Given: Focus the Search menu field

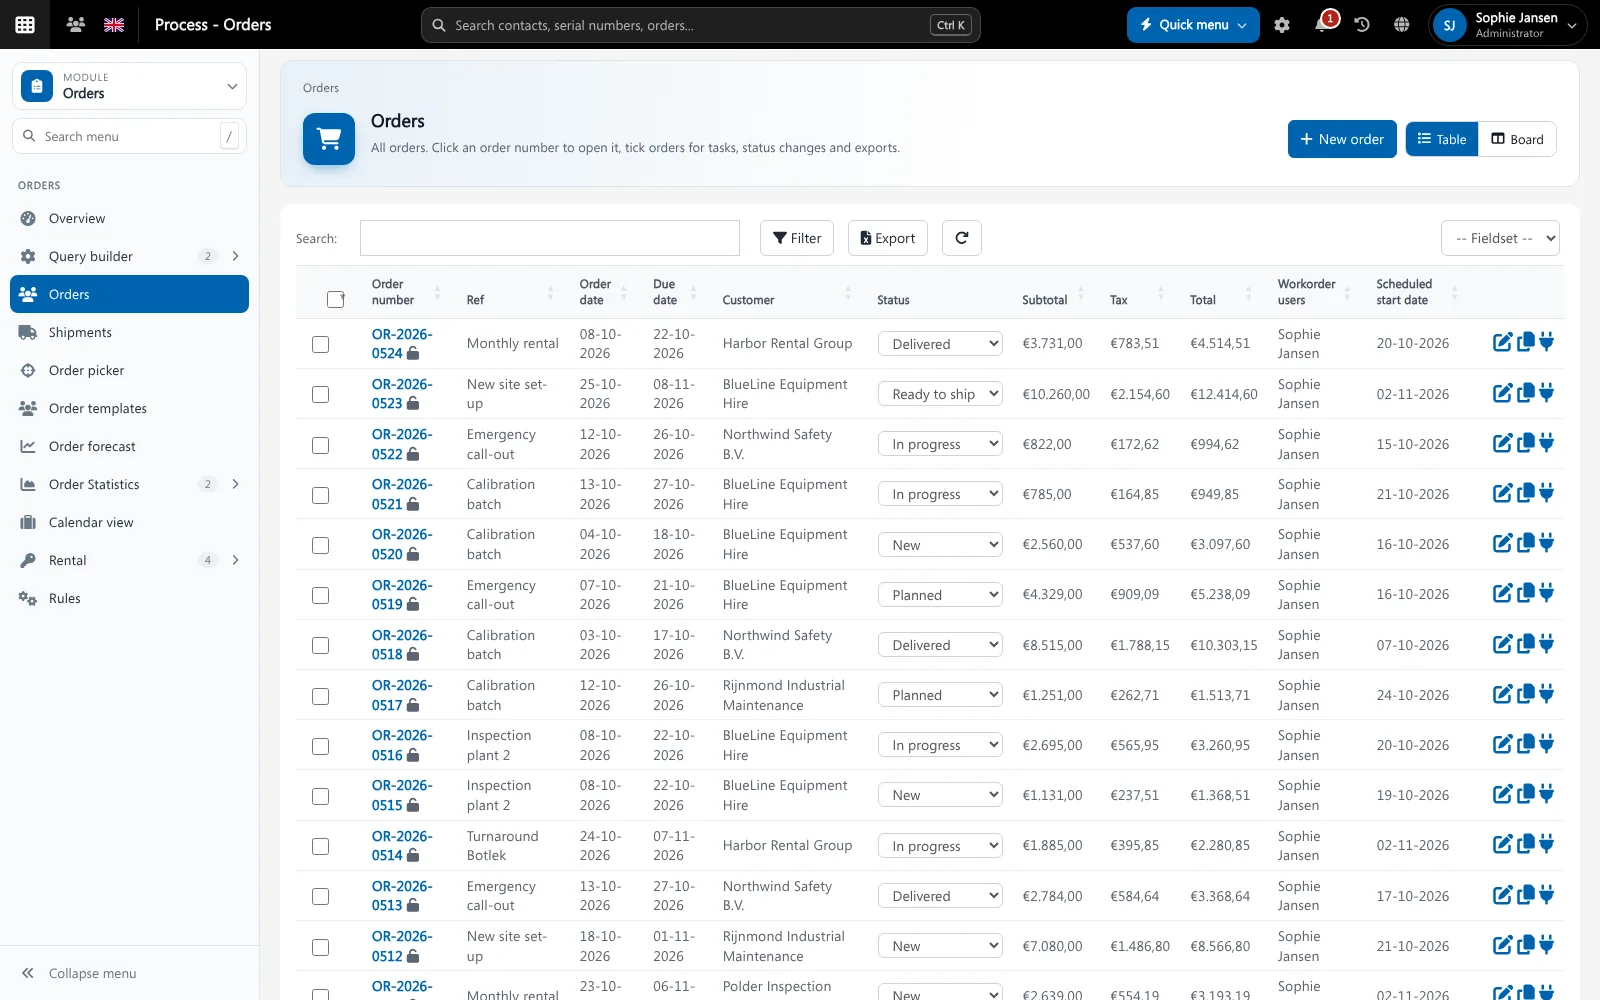Looking at the screenshot, I should (129, 136).
